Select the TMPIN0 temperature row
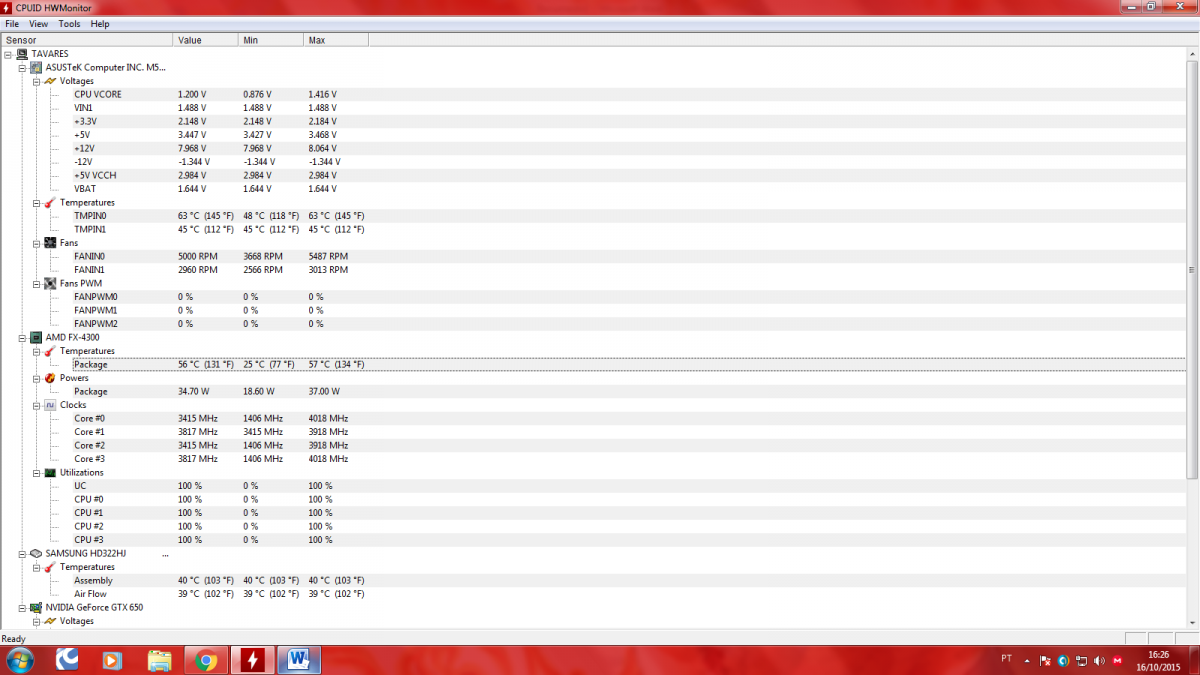Image resolution: width=1200 pixels, height=675 pixels. coord(630,216)
